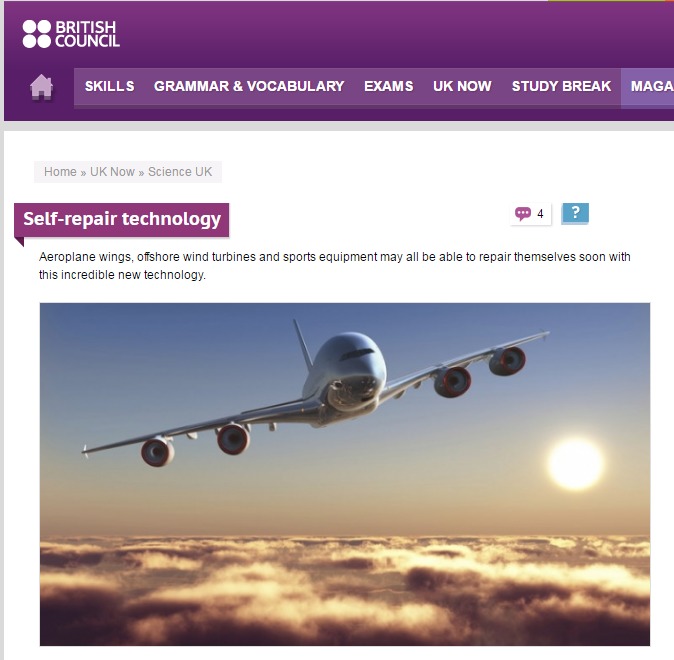
Task: Go to UK Now section
Action: click(462, 86)
